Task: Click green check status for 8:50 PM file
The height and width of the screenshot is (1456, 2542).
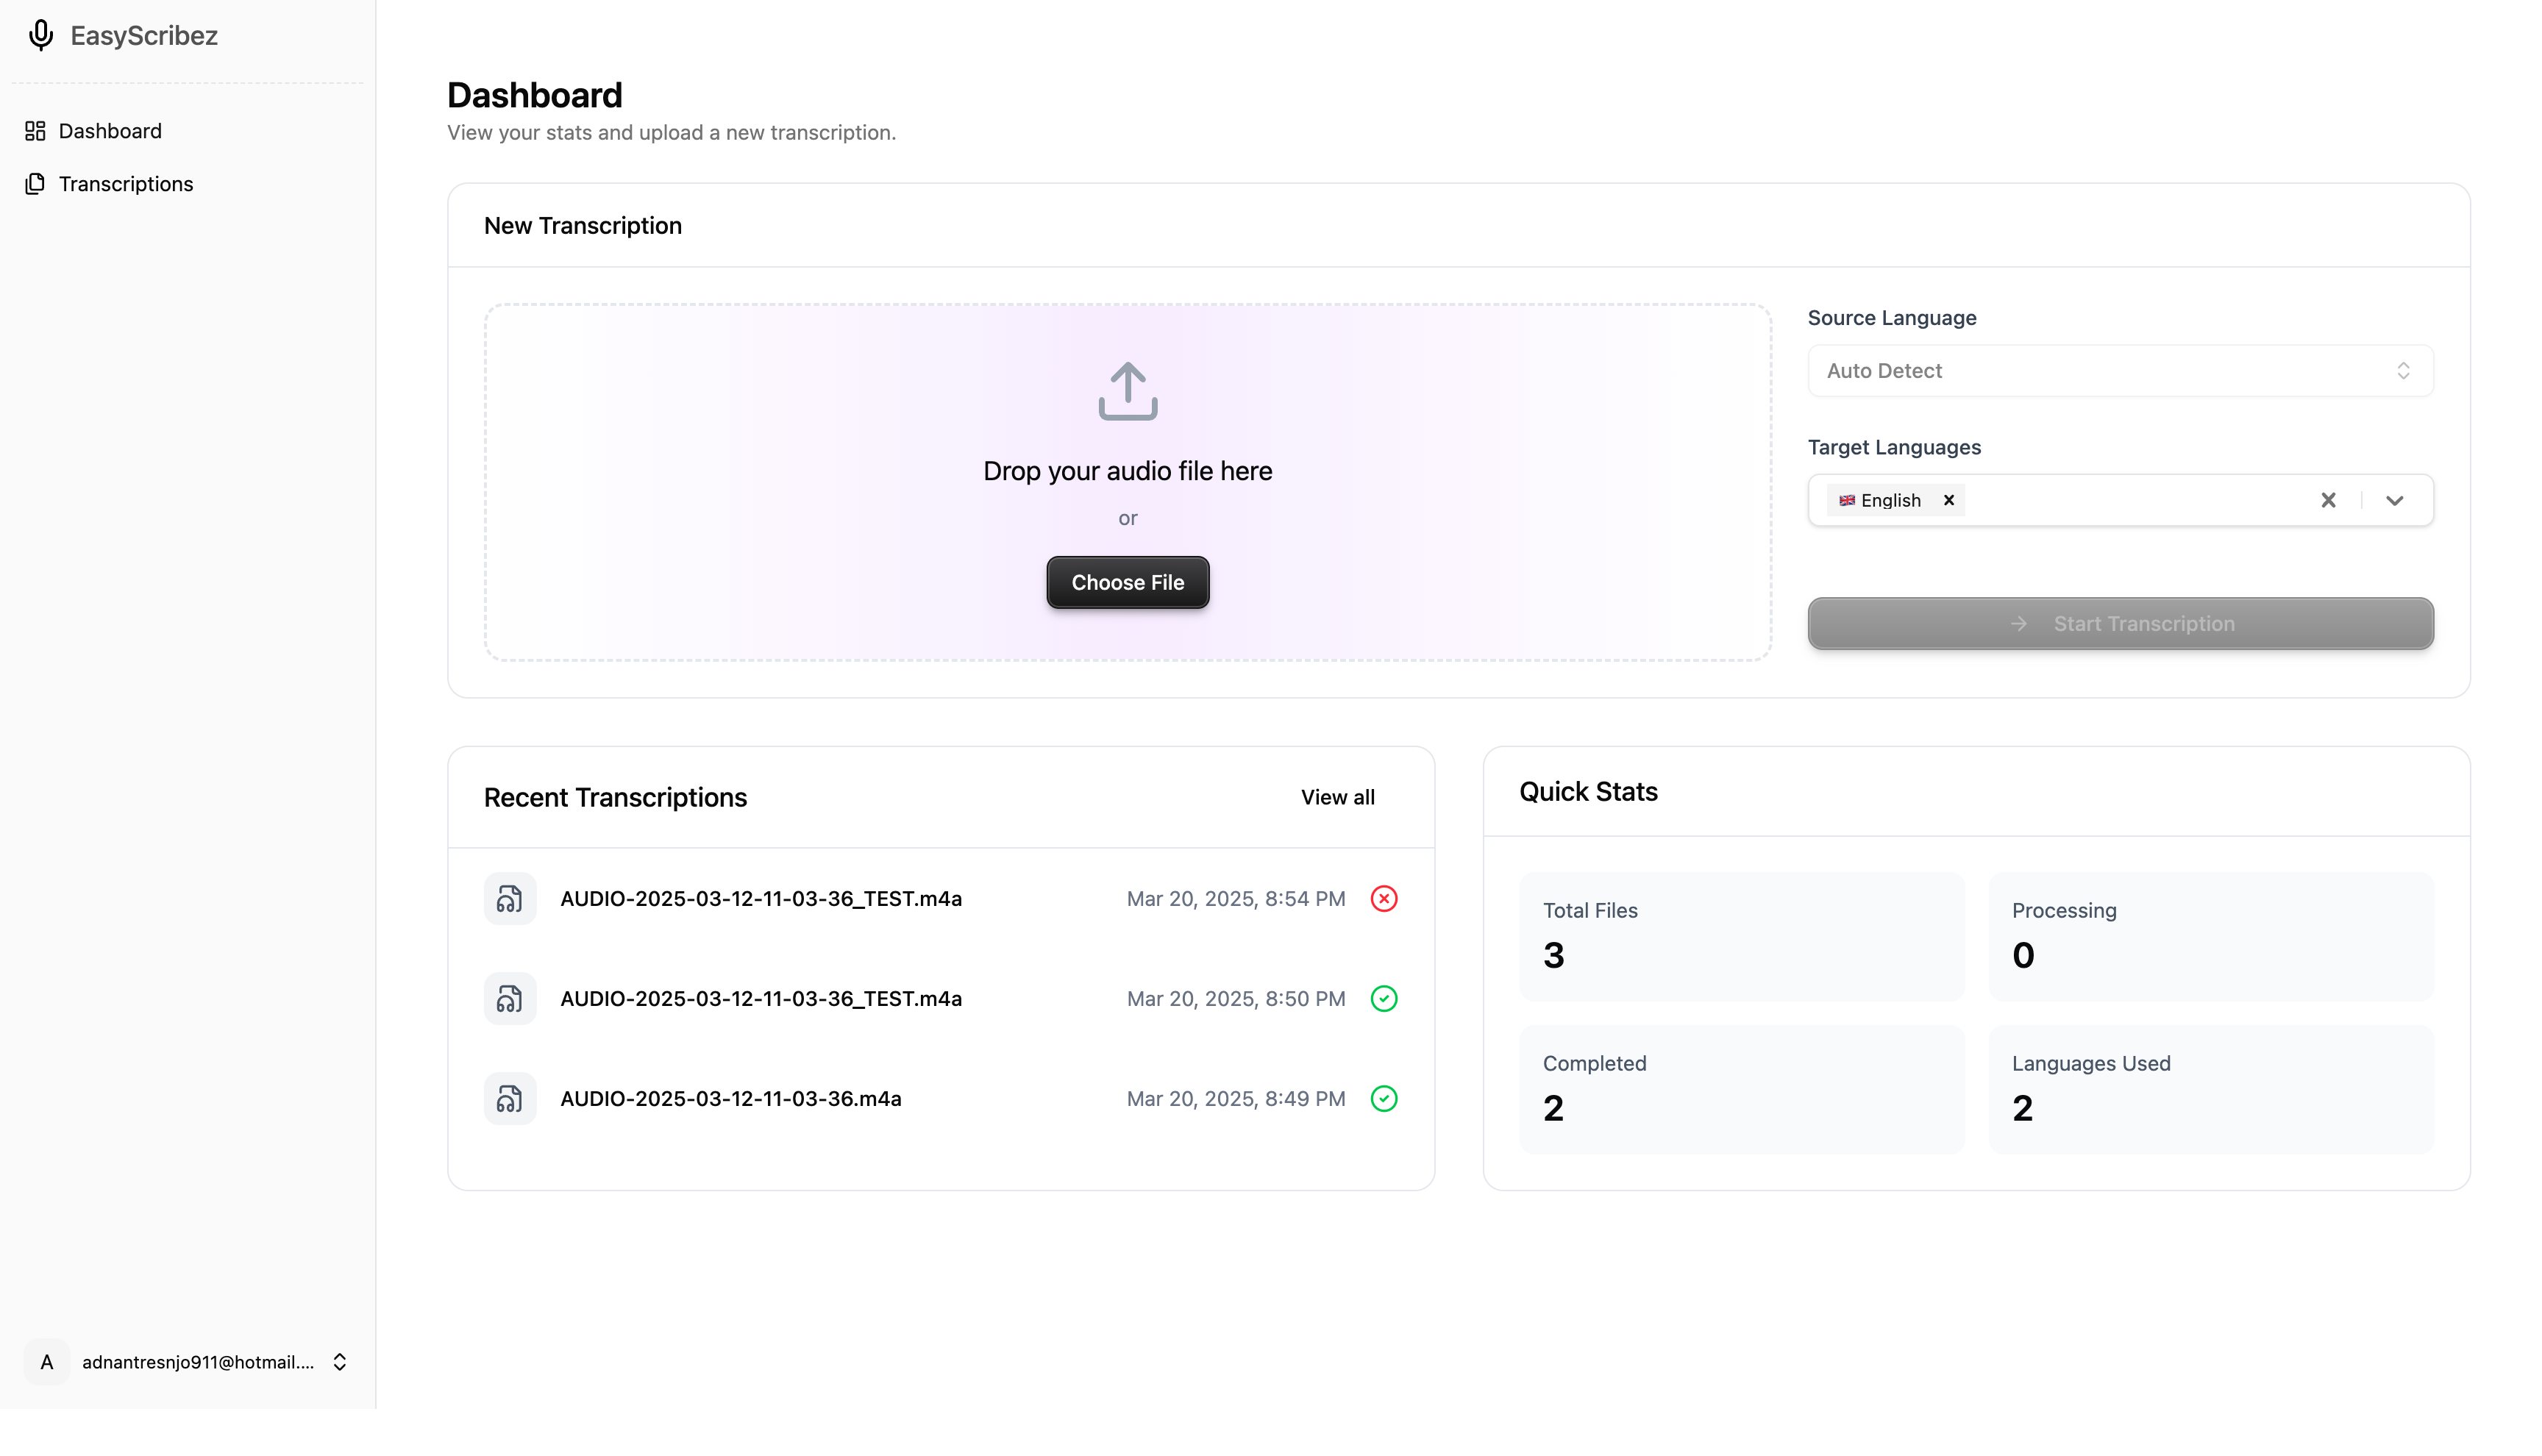Action: [x=1383, y=998]
